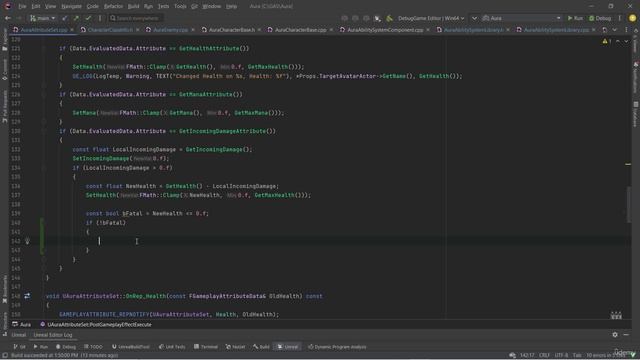
Task: Open the Tests menu
Action: [x=163, y=6]
